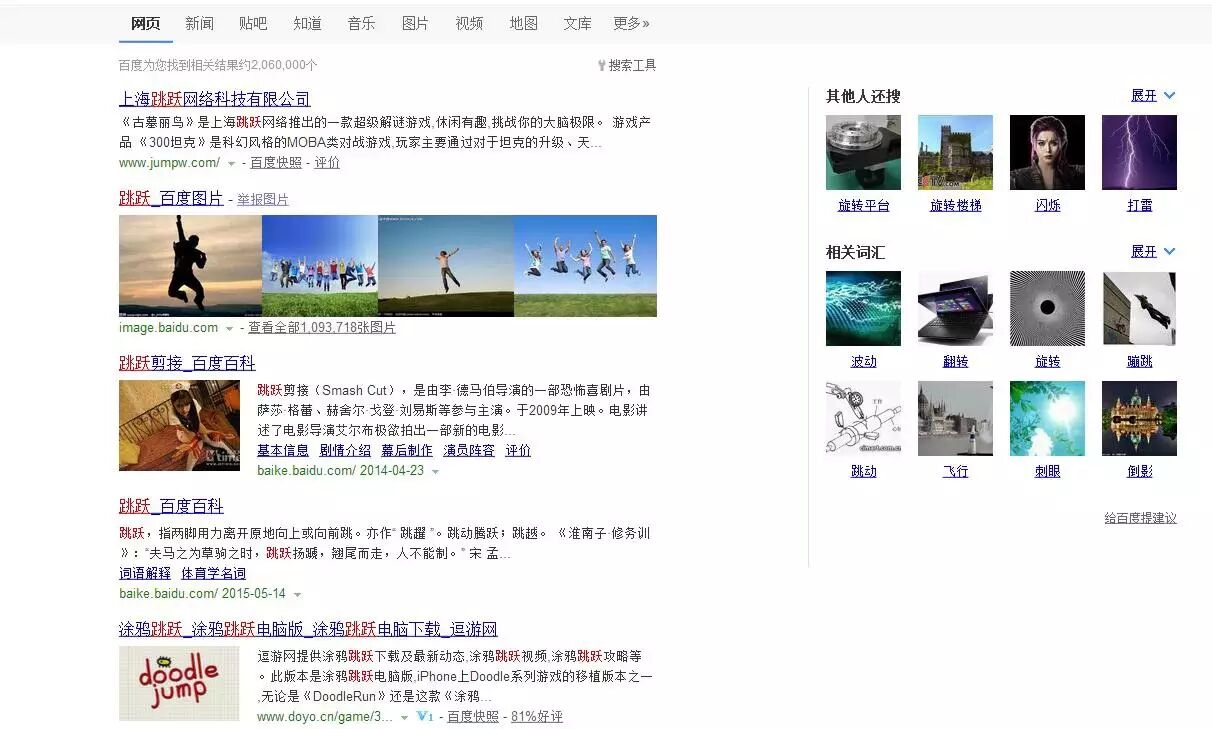Click 体育学名词 sub-link
Screen dimensions: 1212x729
pyautogui.click(x=213, y=573)
